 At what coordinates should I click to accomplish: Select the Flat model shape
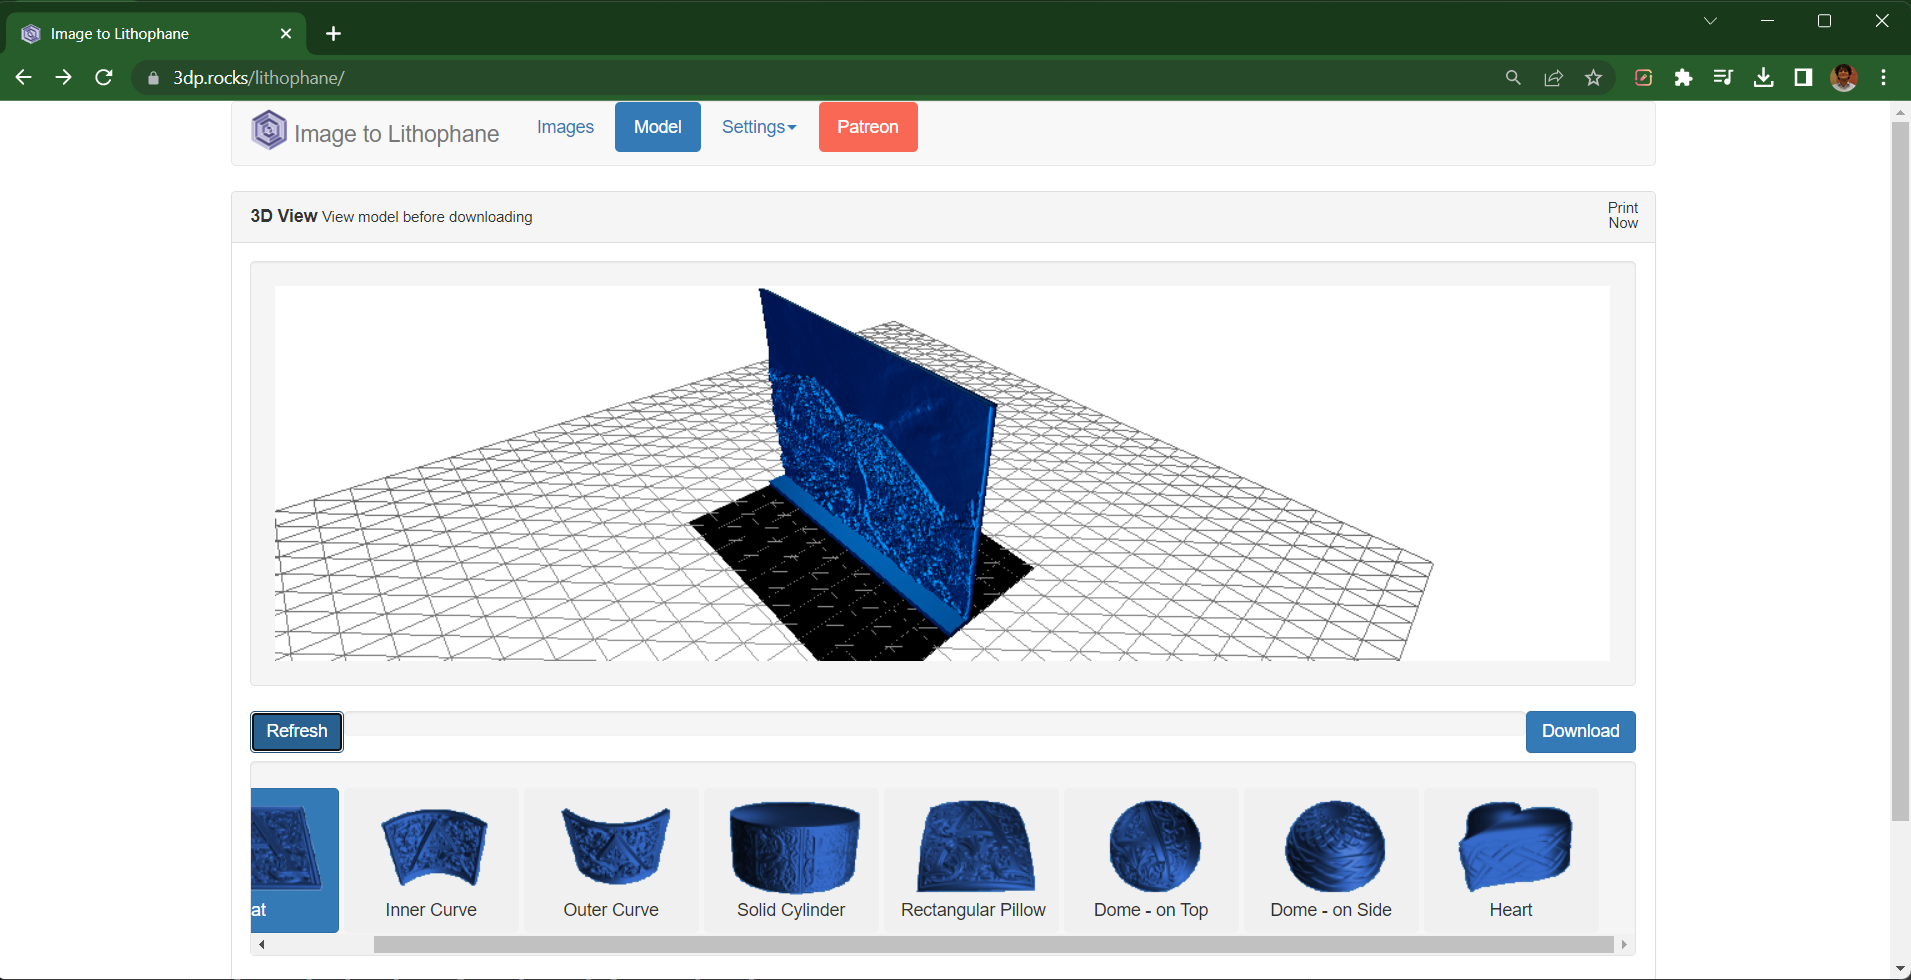click(x=295, y=860)
